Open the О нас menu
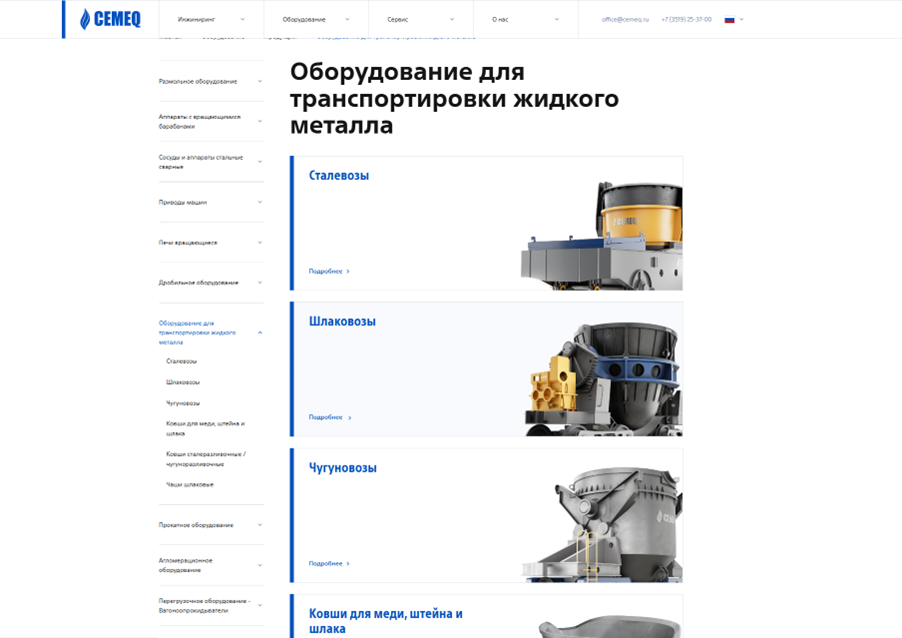The image size is (902, 638). tap(525, 20)
